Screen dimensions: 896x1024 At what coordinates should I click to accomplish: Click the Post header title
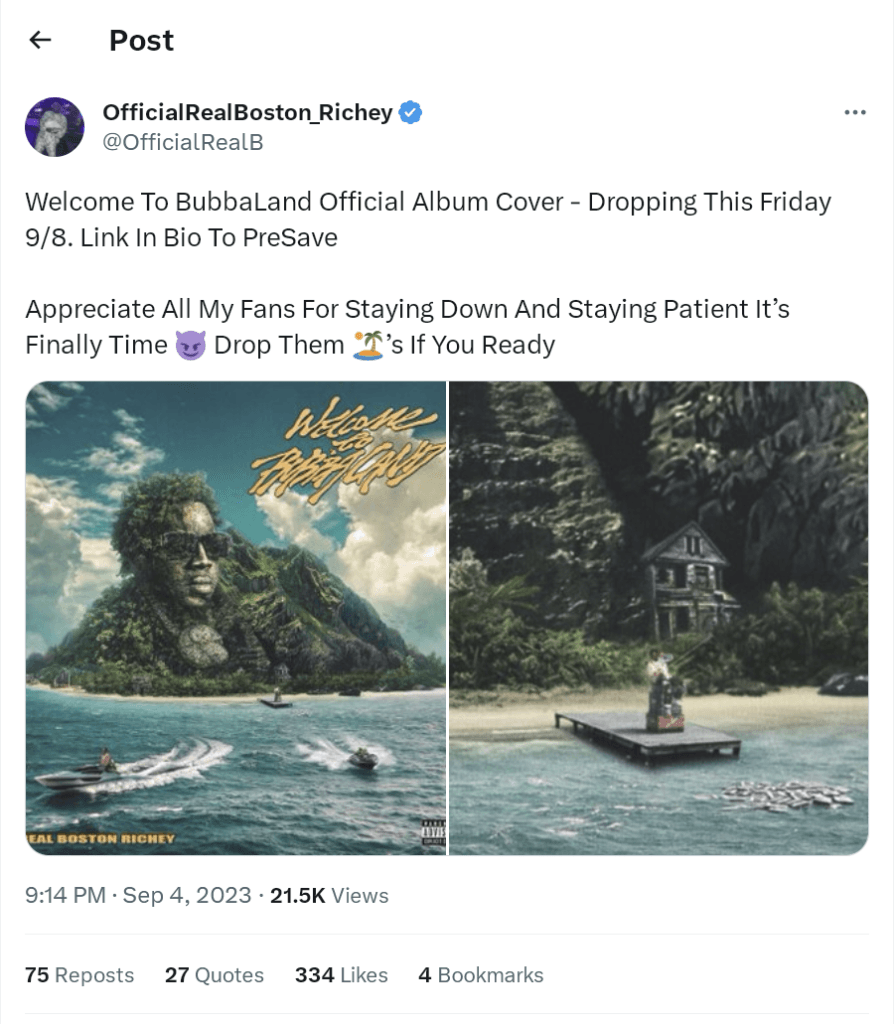pos(142,40)
